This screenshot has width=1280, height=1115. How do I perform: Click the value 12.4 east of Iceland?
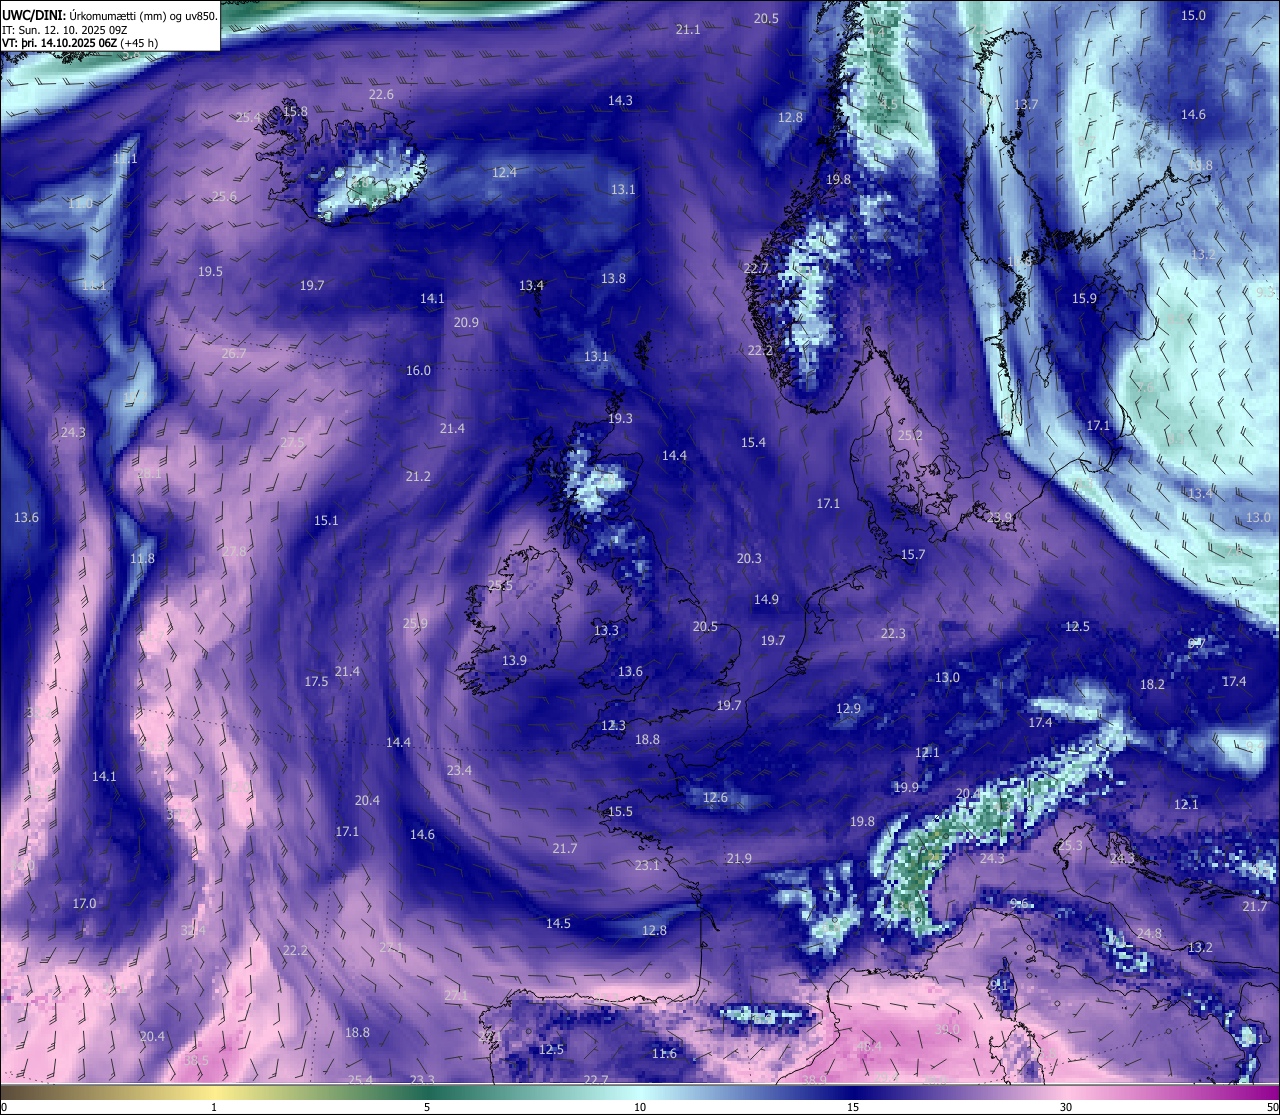coord(504,172)
